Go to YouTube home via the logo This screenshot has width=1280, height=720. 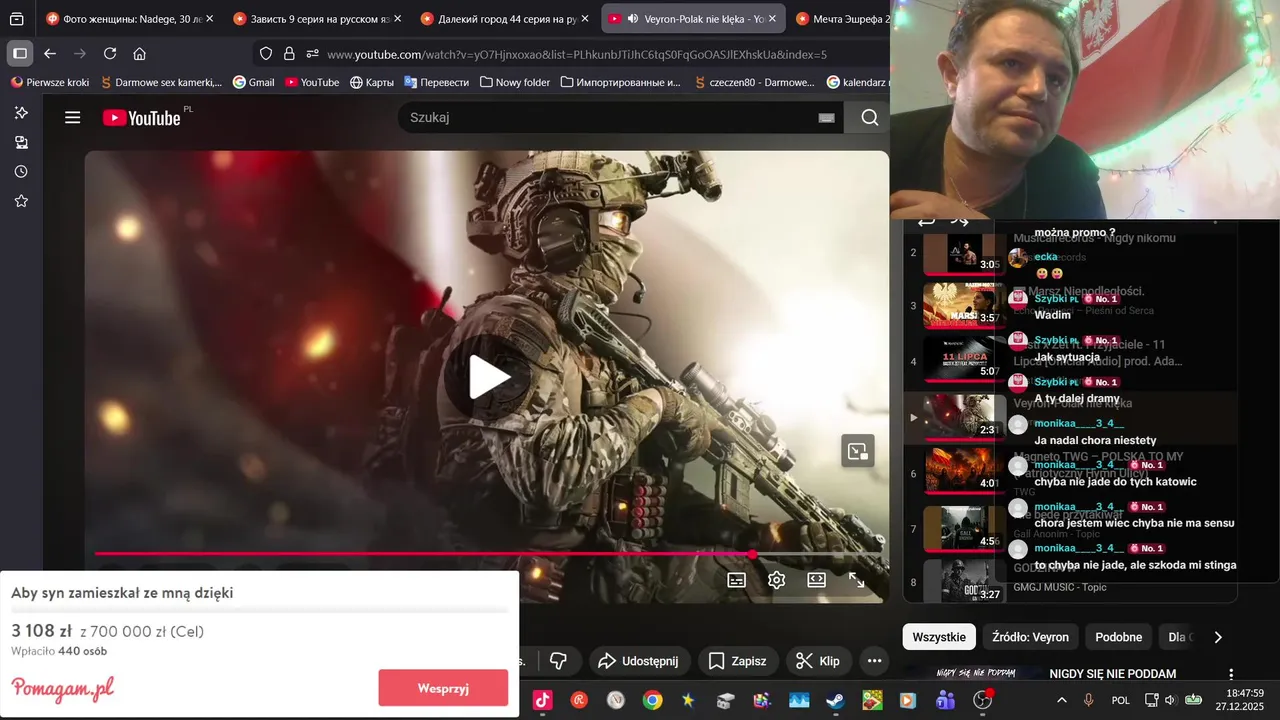(x=141, y=118)
